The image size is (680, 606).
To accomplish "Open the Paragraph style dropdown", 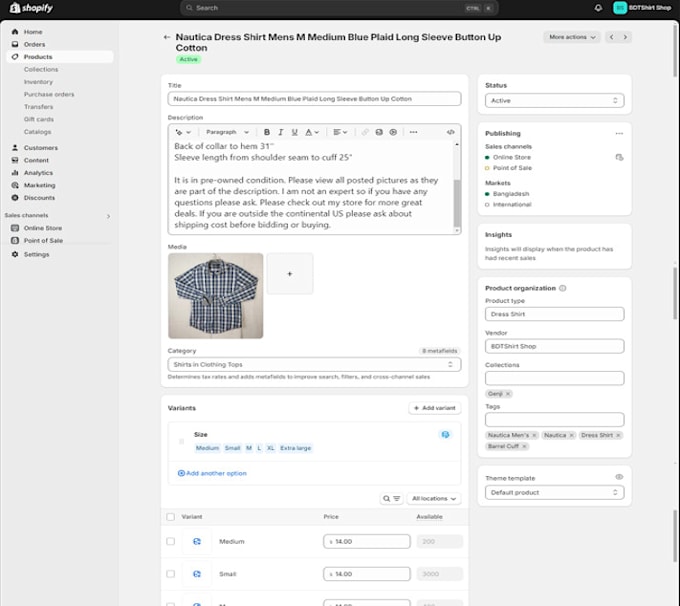I will [x=227, y=132].
